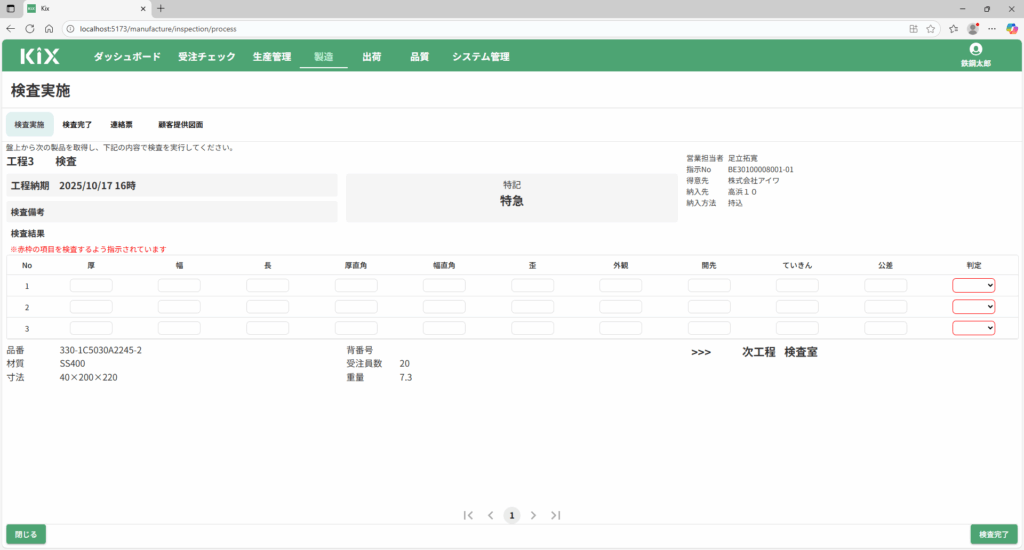Image resolution: width=1024 pixels, height=550 pixels.
Task: Jump to last page in pagination
Action: click(x=556, y=515)
